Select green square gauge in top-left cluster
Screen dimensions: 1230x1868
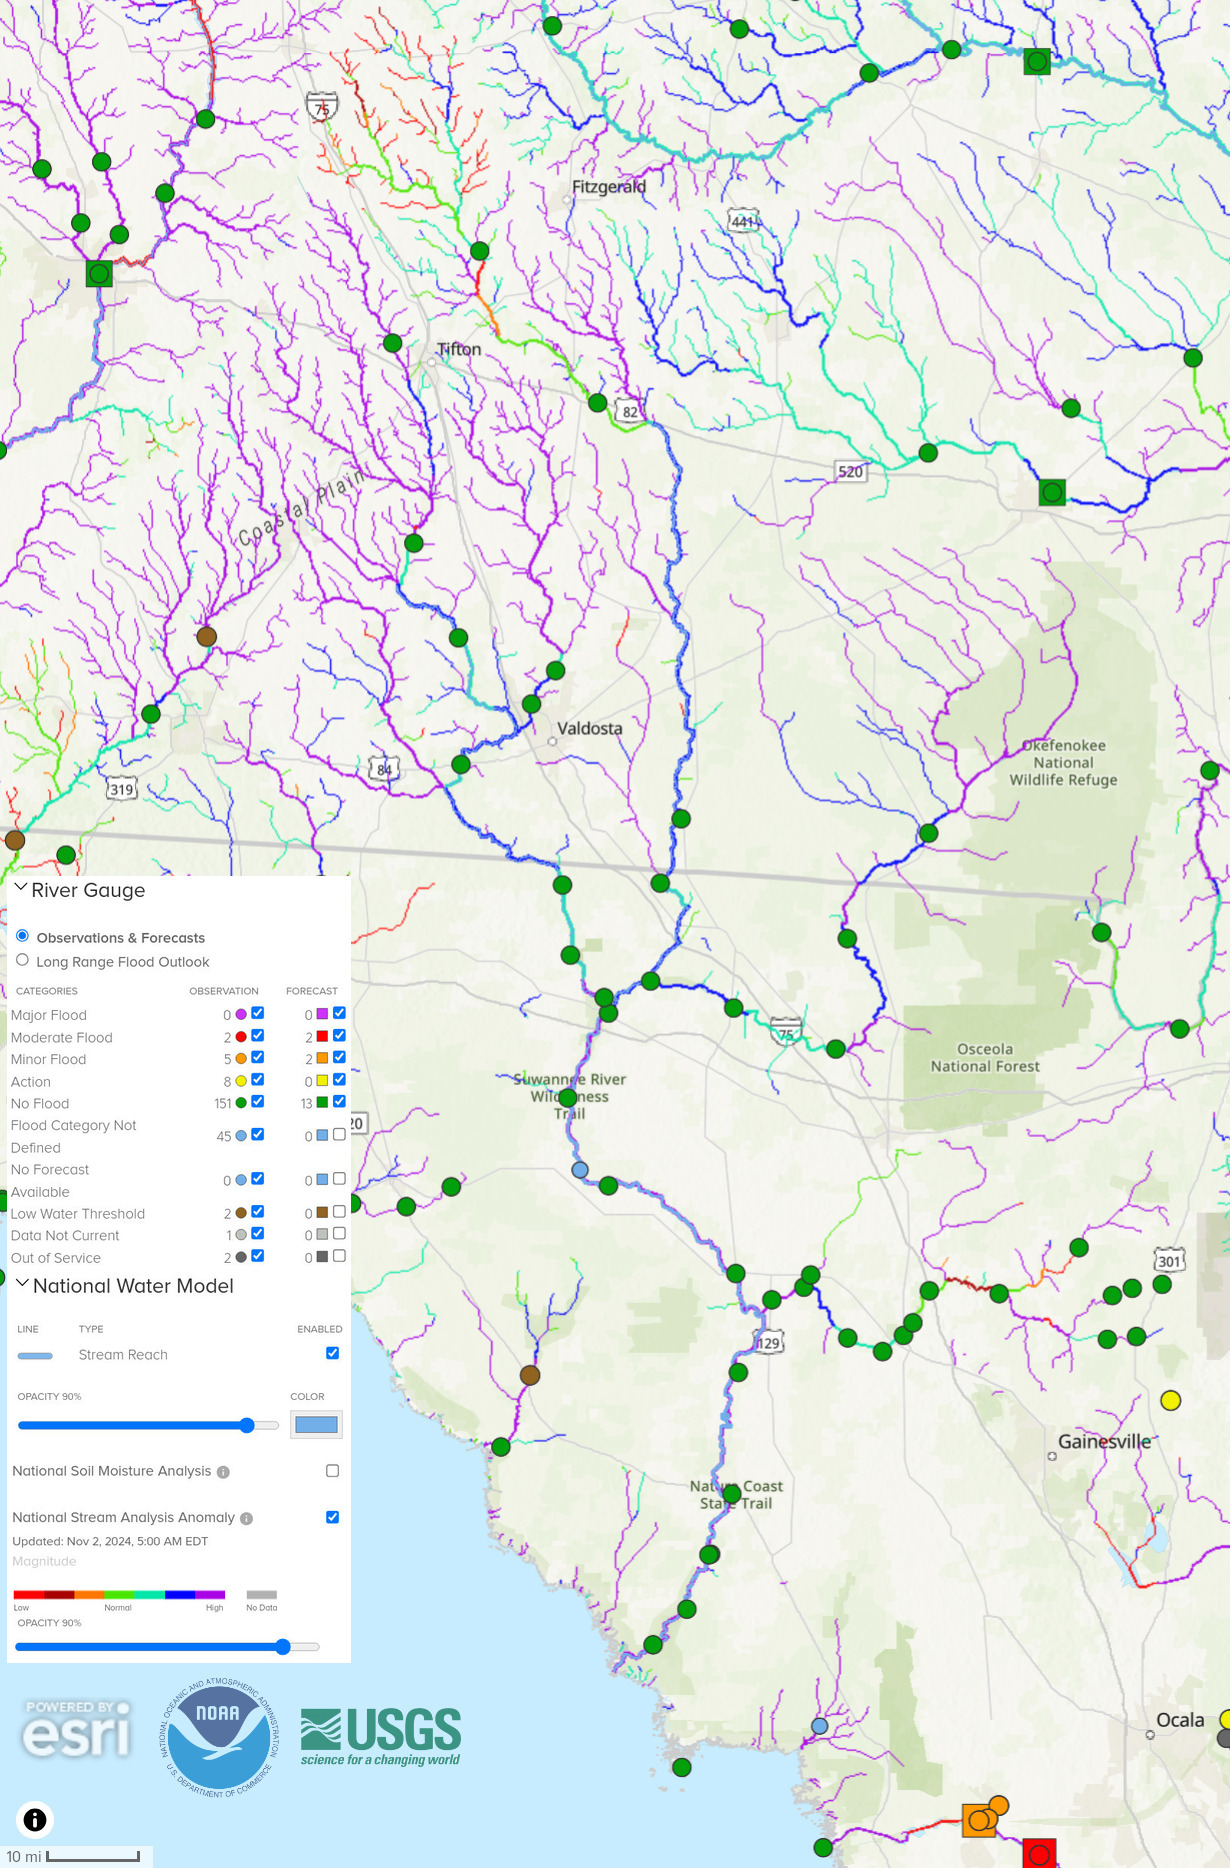pyautogui.click(x=99, y=273)
